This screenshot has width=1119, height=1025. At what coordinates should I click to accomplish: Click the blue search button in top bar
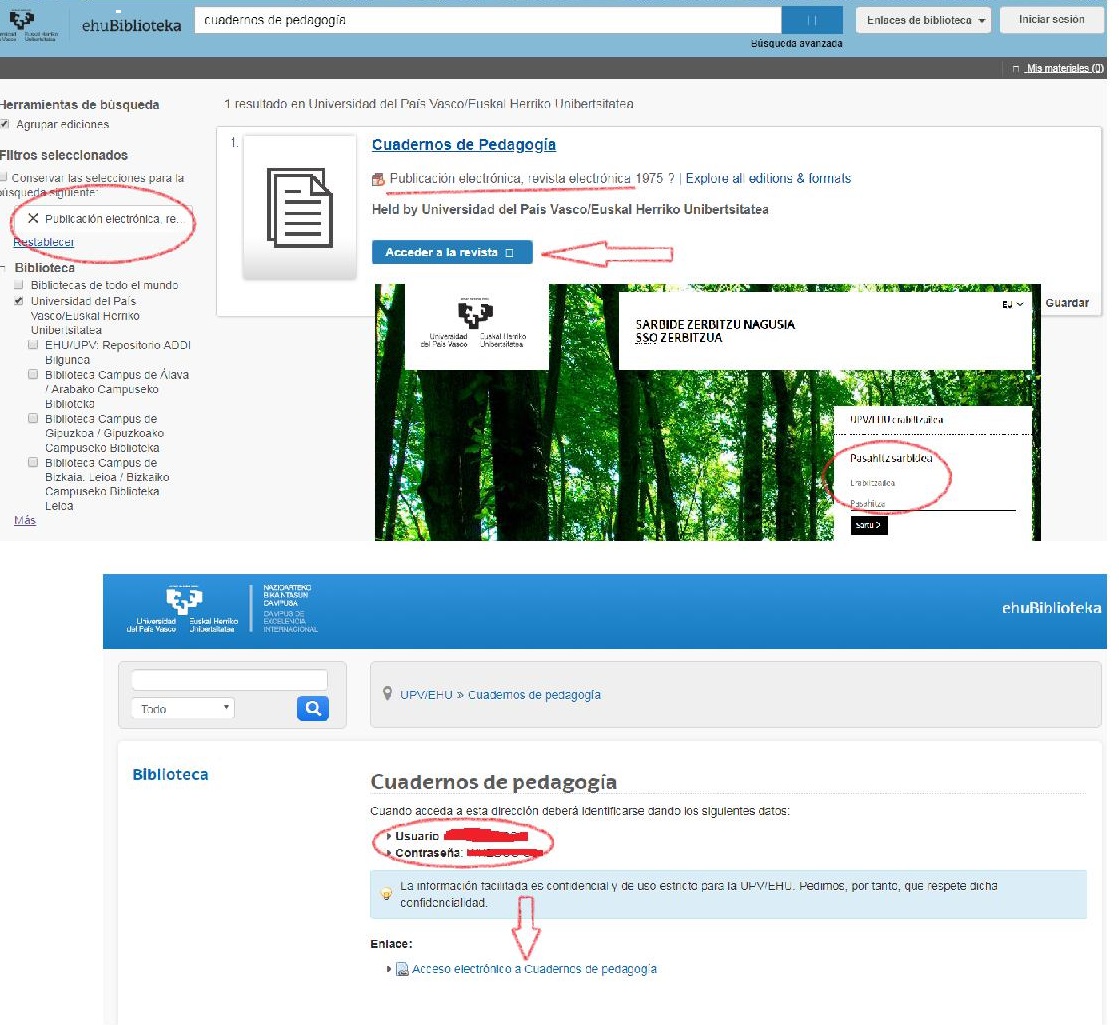(x=812, y=20)
